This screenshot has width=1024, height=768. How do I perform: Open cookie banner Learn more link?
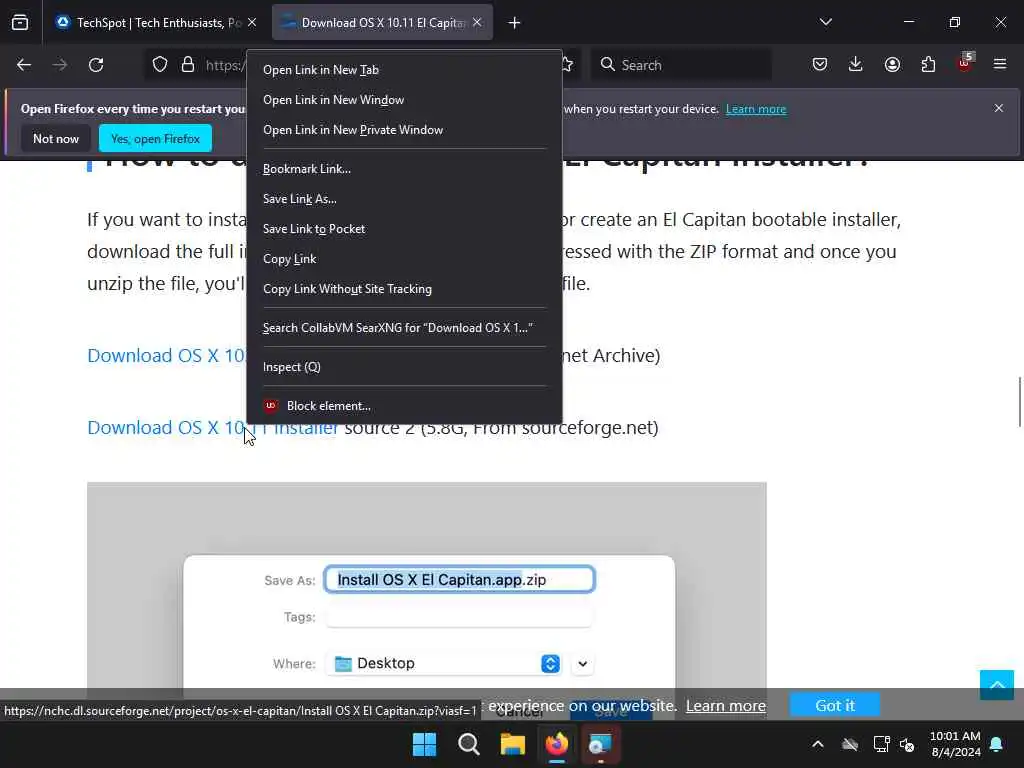[726, 706]
